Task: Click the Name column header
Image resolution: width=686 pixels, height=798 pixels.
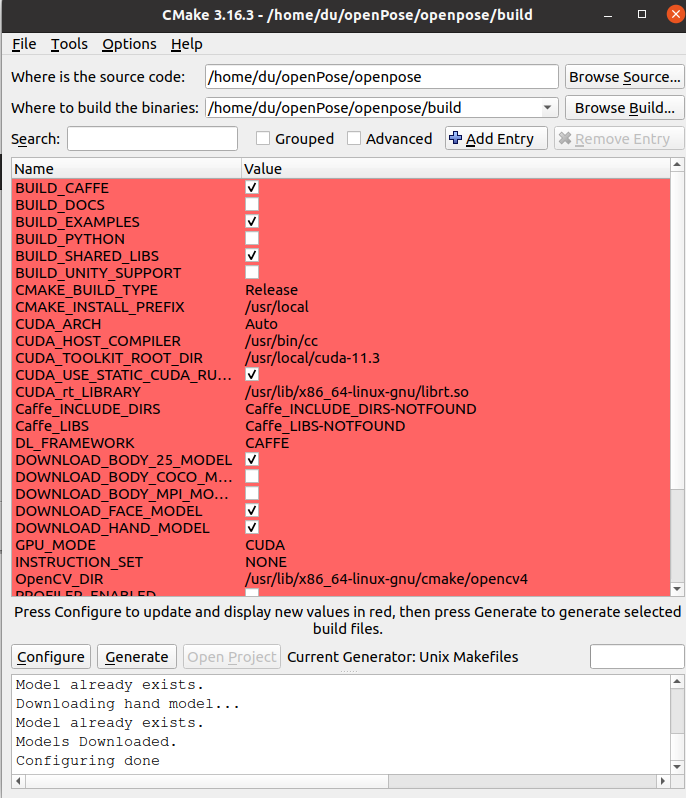Action: pyautogui.click(x=126, y=168)
